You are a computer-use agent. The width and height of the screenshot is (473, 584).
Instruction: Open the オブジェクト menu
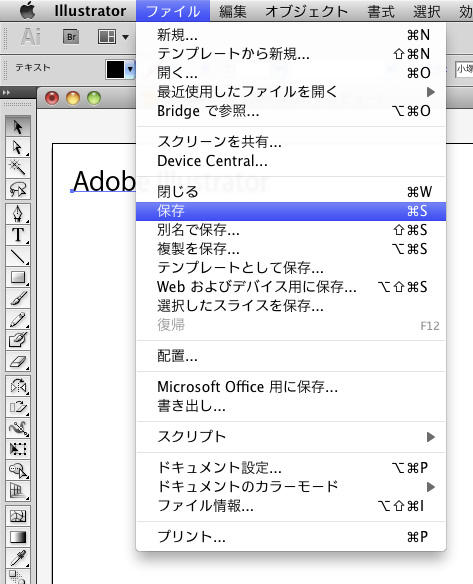[x=306, y=11]
